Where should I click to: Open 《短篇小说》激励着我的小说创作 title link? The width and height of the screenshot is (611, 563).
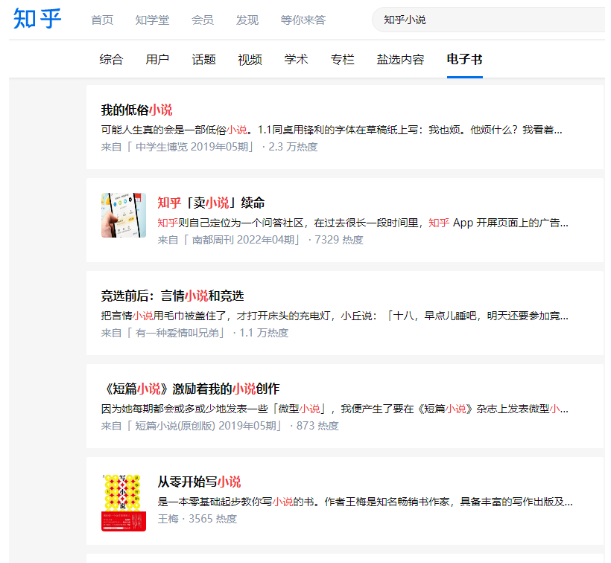pyautogui.click(x=190, y=388)
